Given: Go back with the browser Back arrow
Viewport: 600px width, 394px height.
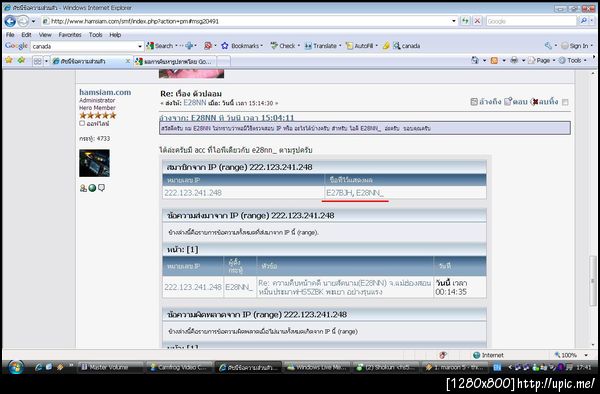Looking at the screenshot, I should (10, 21).
